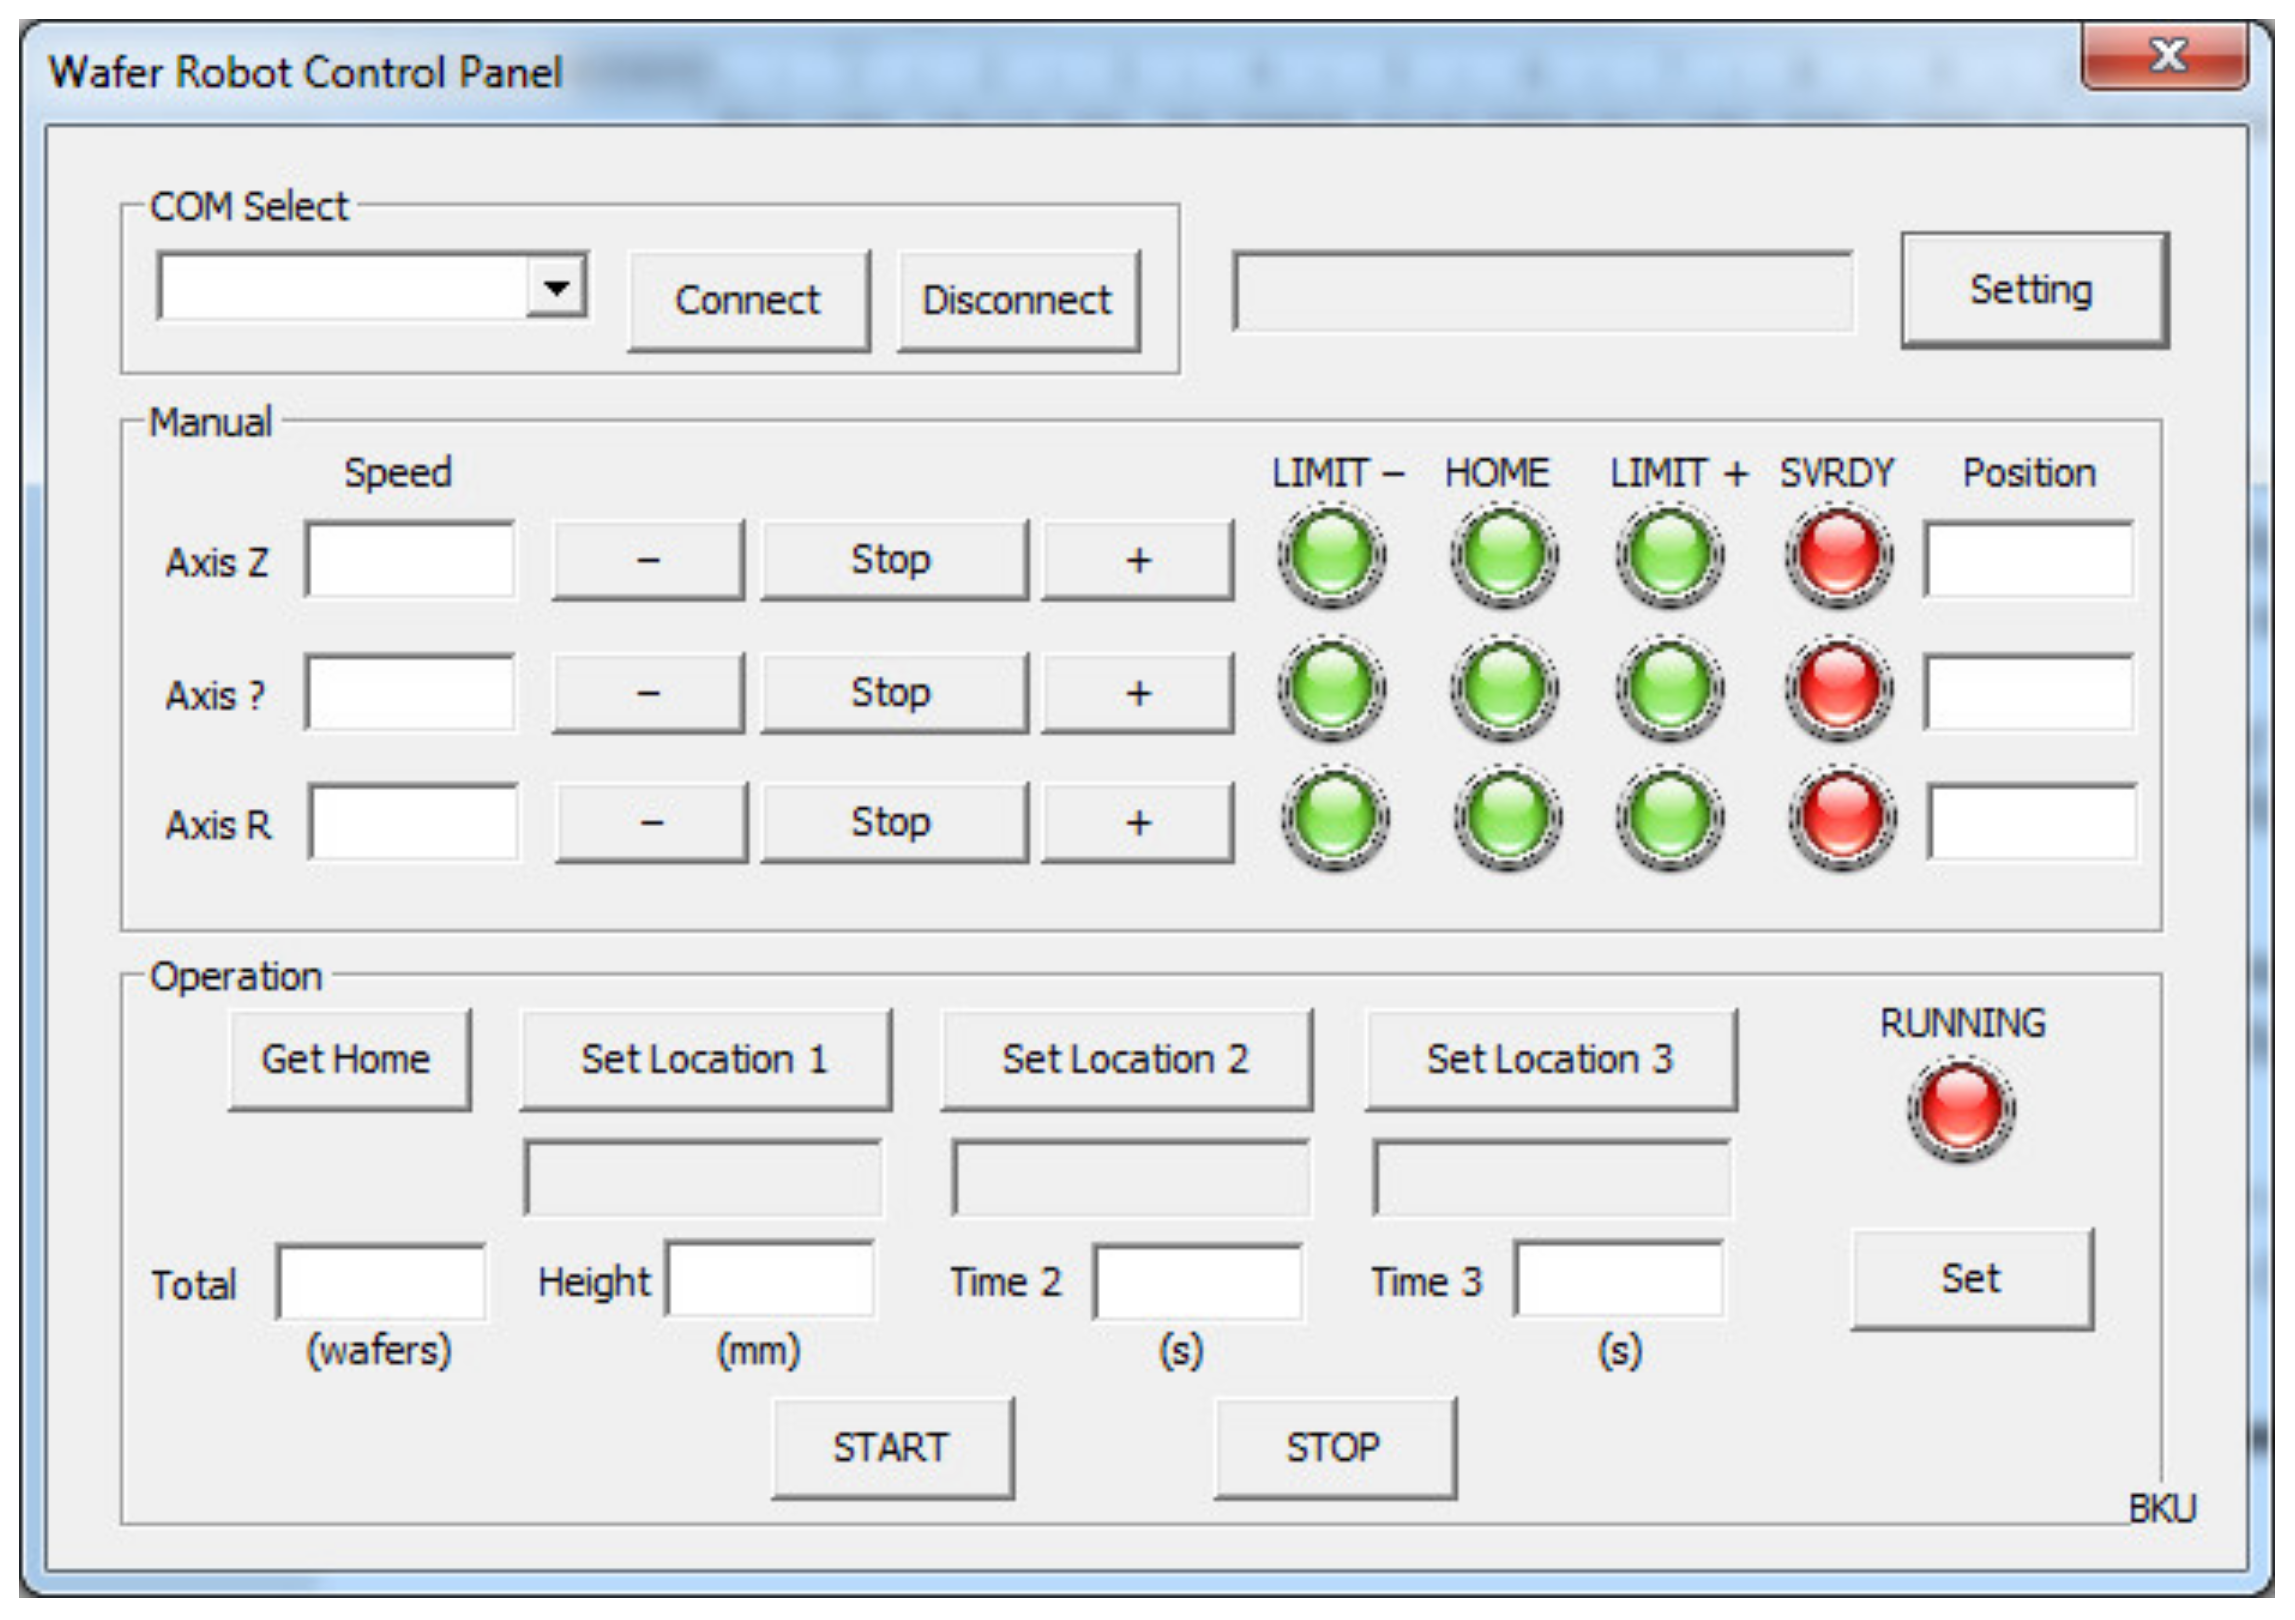Screen dimensions: 2295x1620
Task: Click Axis Z LIMIT – green indicator
Action: (x=1331, y=556)
